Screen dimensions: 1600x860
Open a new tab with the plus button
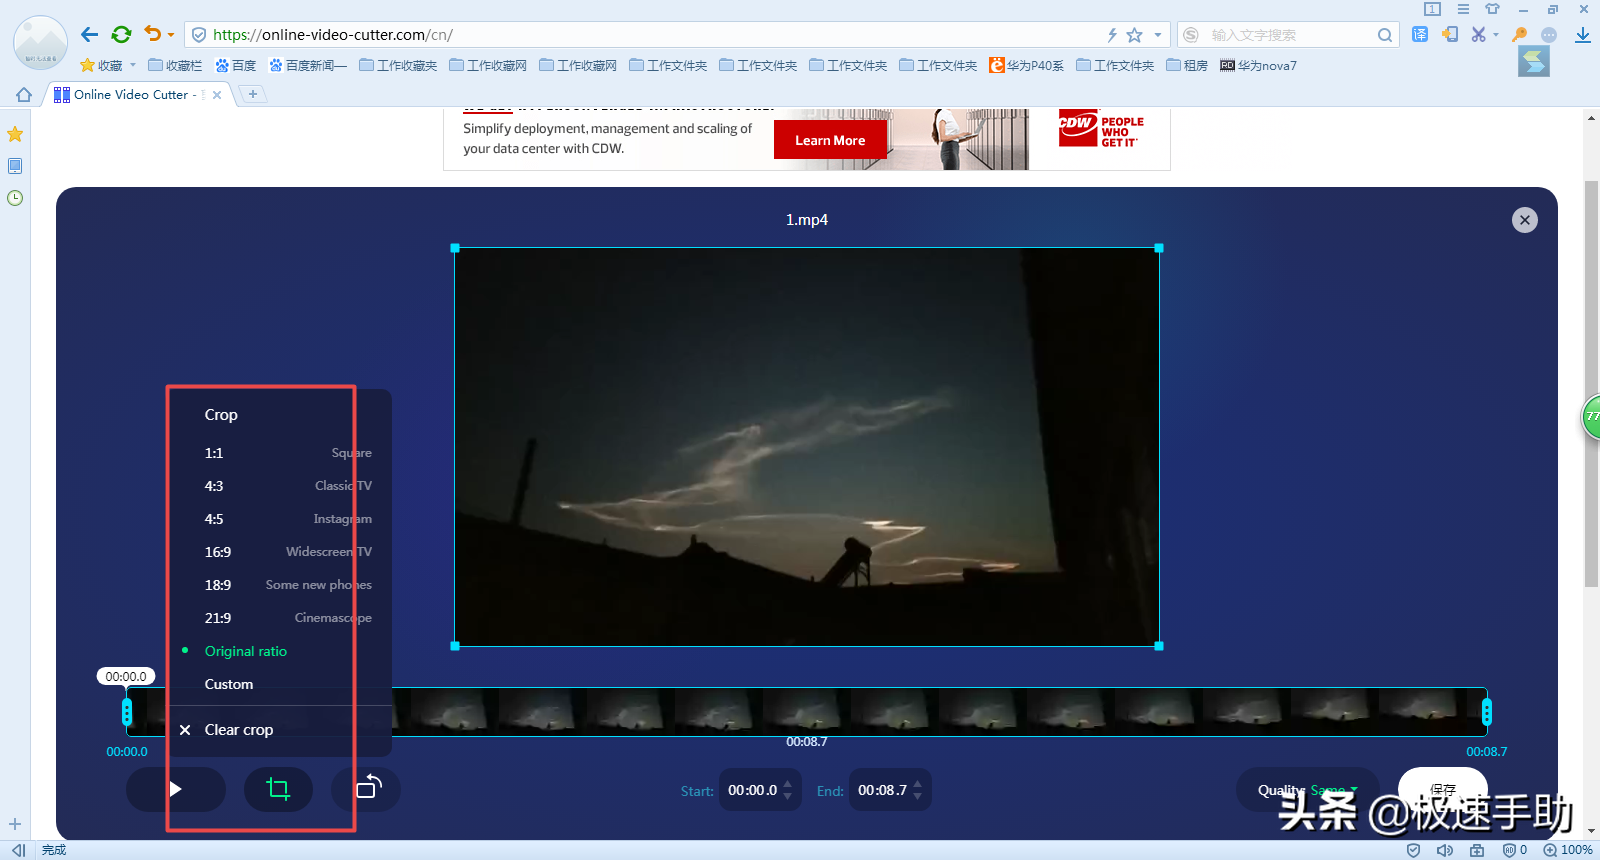(x=253, y=94)
